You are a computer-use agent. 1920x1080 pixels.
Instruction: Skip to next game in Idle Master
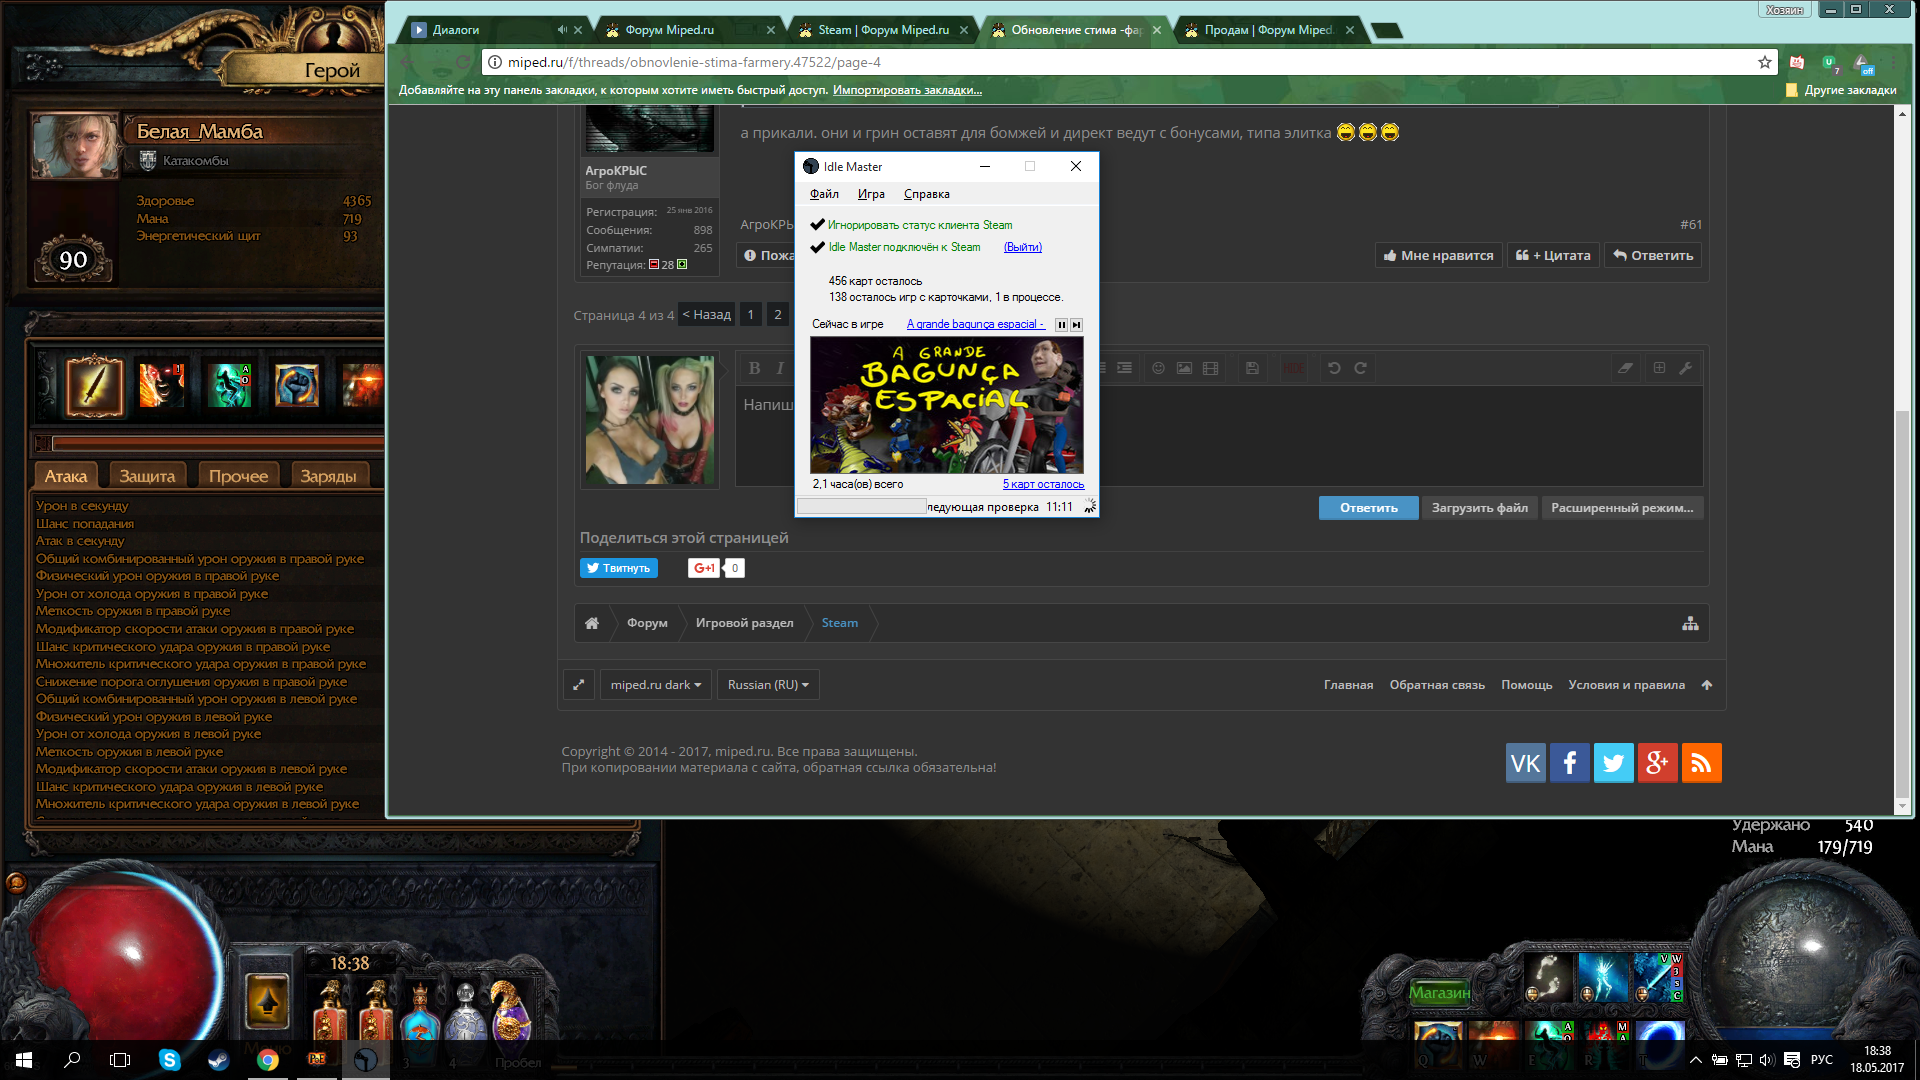point(1076,325)
